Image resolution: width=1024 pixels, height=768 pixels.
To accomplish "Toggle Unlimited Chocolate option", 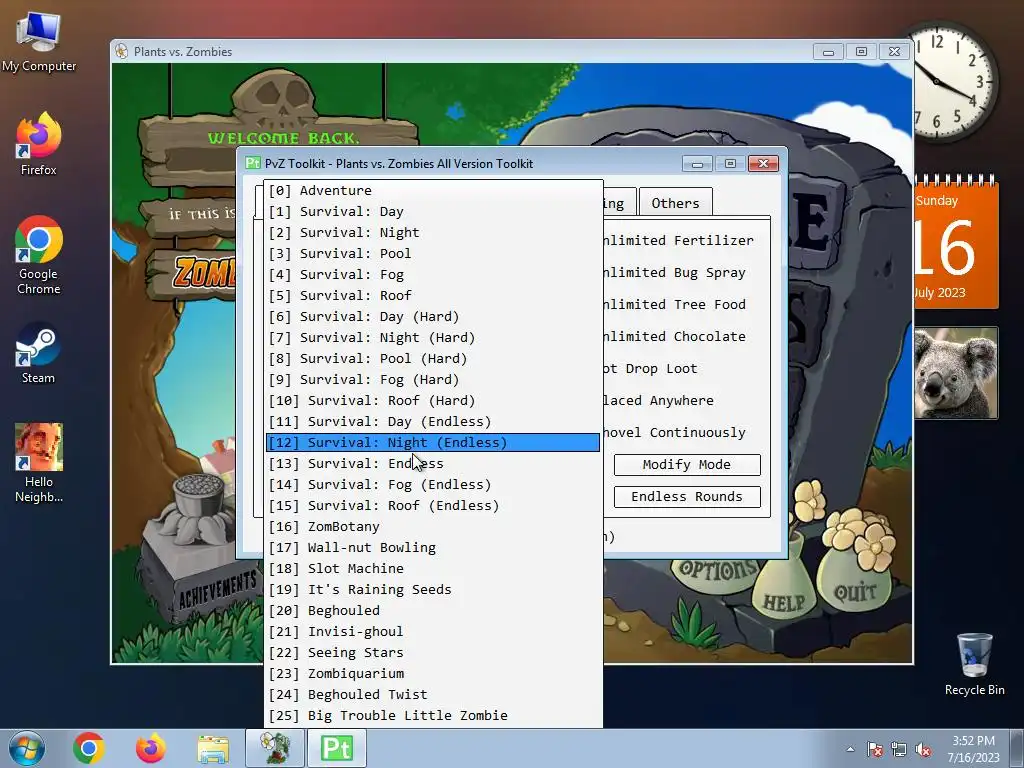I will coord(675,336).
